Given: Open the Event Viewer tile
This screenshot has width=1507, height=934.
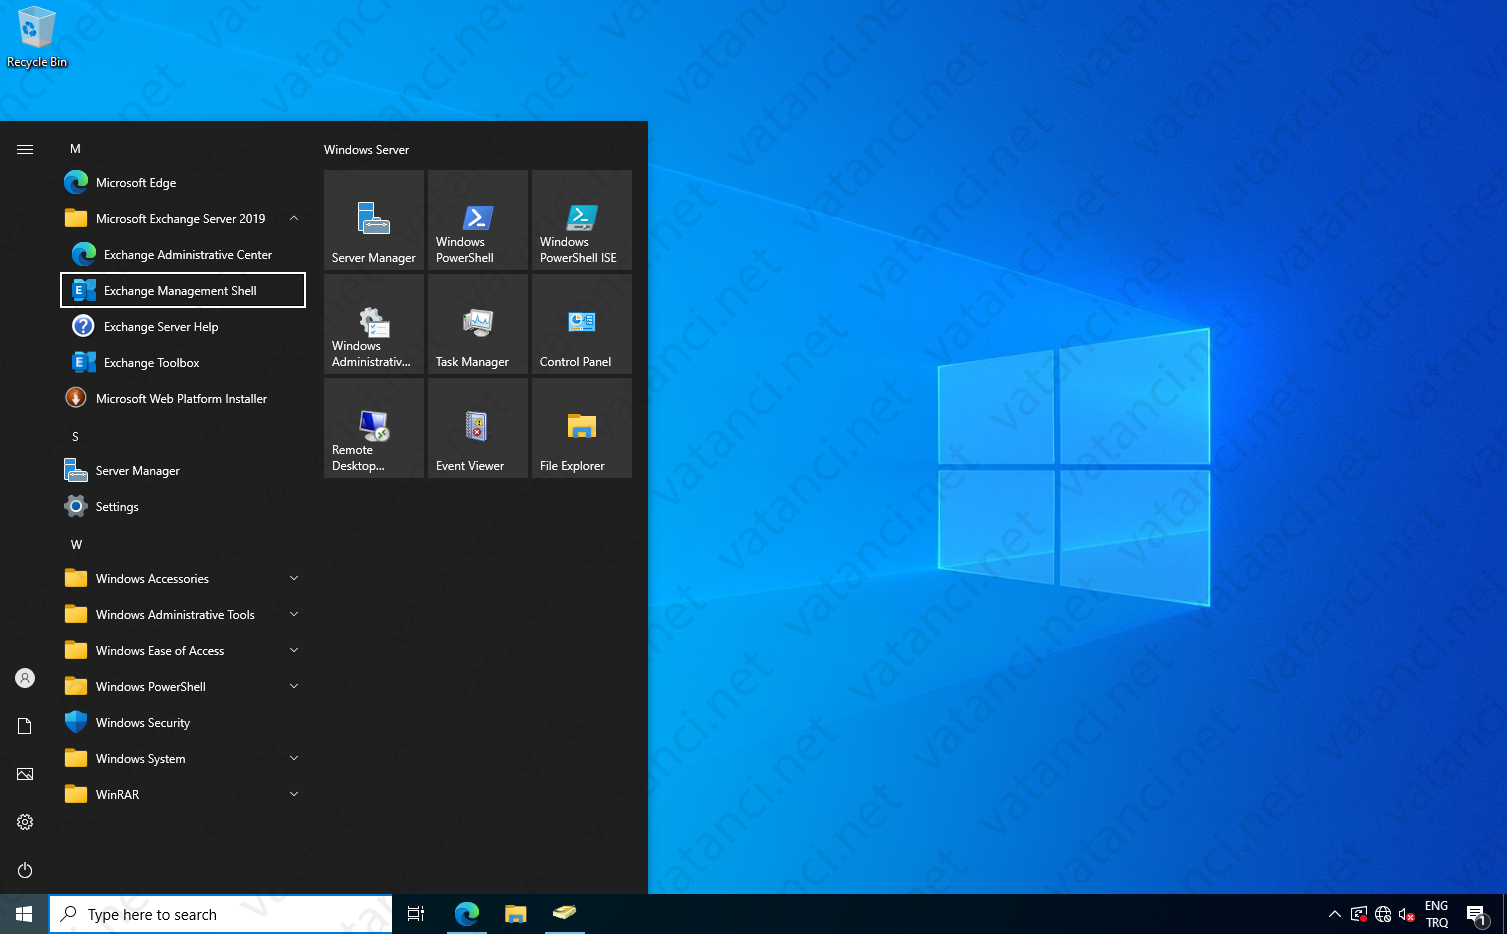Looking at the screenshot, I should coord(478,428).
